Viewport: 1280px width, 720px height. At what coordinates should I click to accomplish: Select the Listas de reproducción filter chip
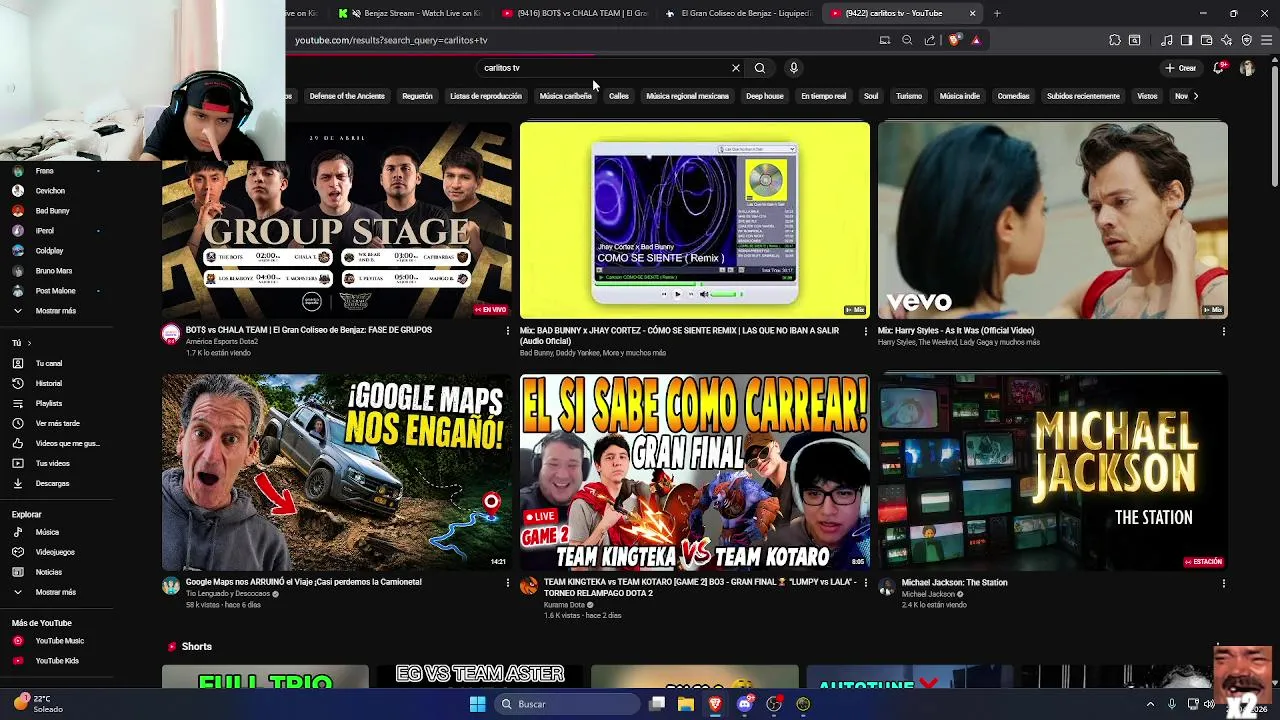click(x=486, y=96)
